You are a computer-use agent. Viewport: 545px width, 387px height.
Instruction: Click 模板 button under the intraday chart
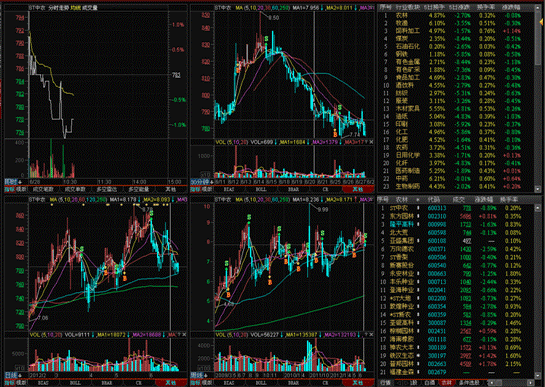[22, 190]
